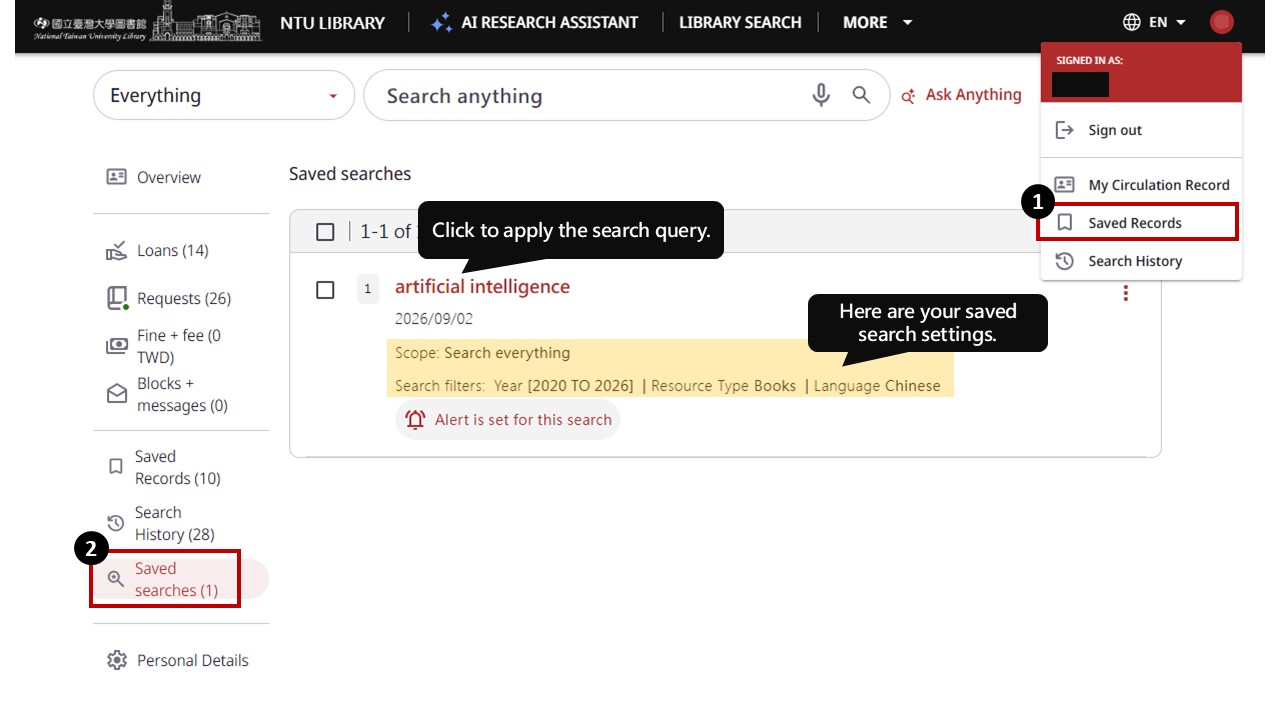Viewport: 1280px width, 720px height.
Task: Expand the Everything search scope dropdown
Action: coord(224,96)
